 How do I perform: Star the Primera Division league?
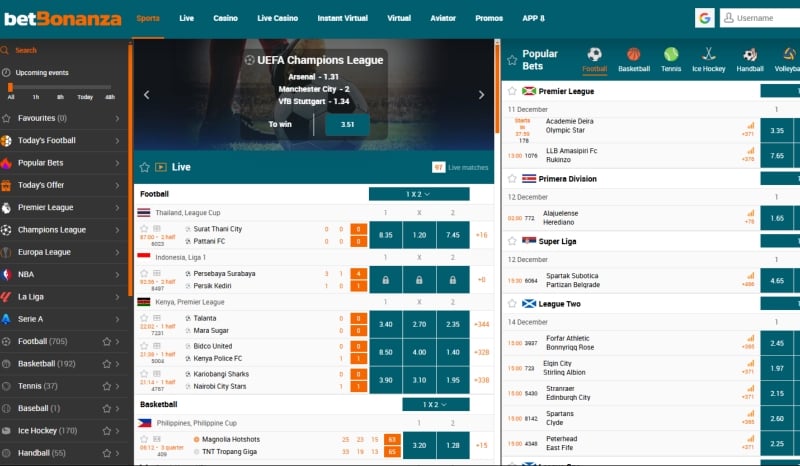tap(512, 179)
